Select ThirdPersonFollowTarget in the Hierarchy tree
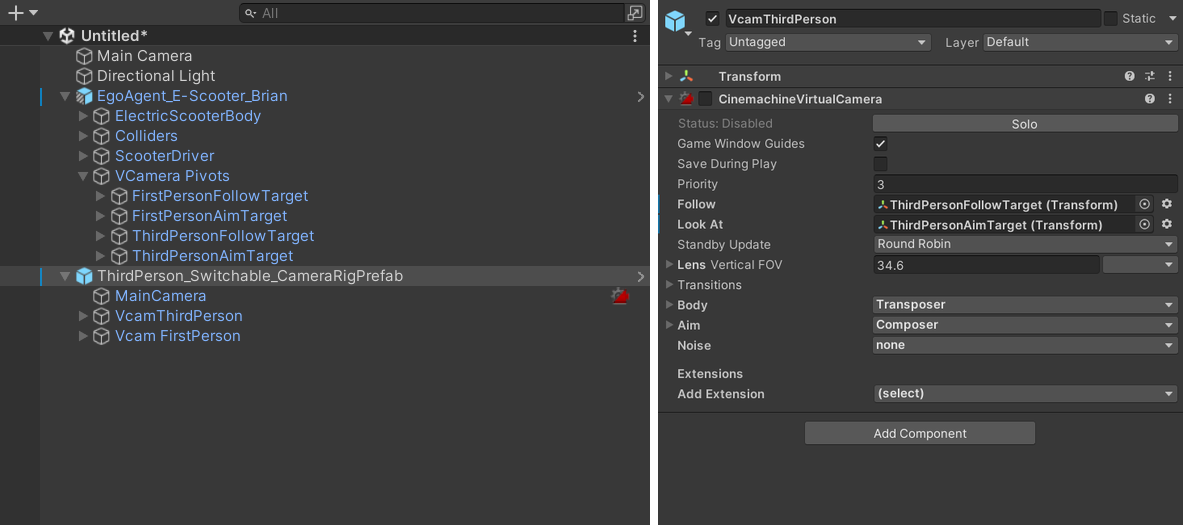 click(x=223, y=236)
